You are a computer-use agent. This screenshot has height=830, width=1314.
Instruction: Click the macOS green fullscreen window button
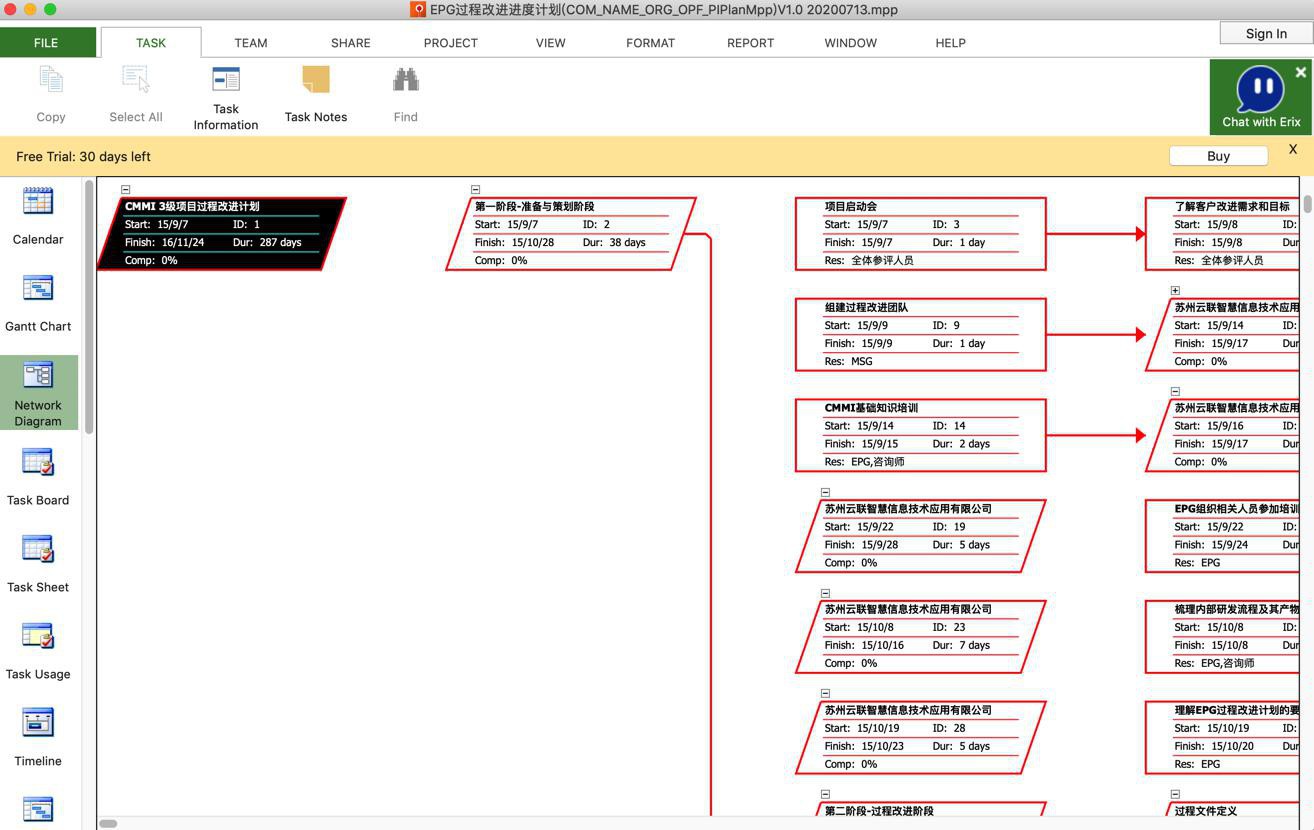[x=50, y=9]
